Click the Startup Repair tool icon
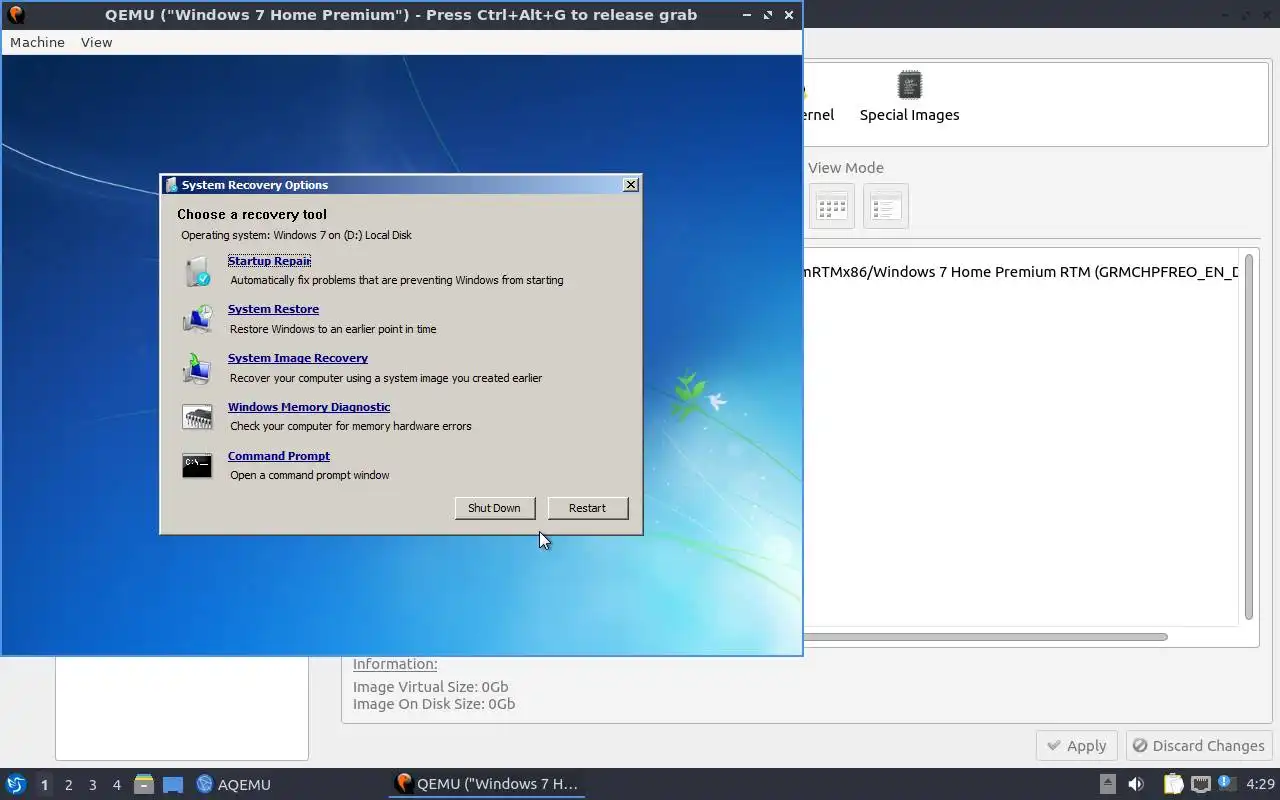The image size is (1280, 800). tap(197, 271)
